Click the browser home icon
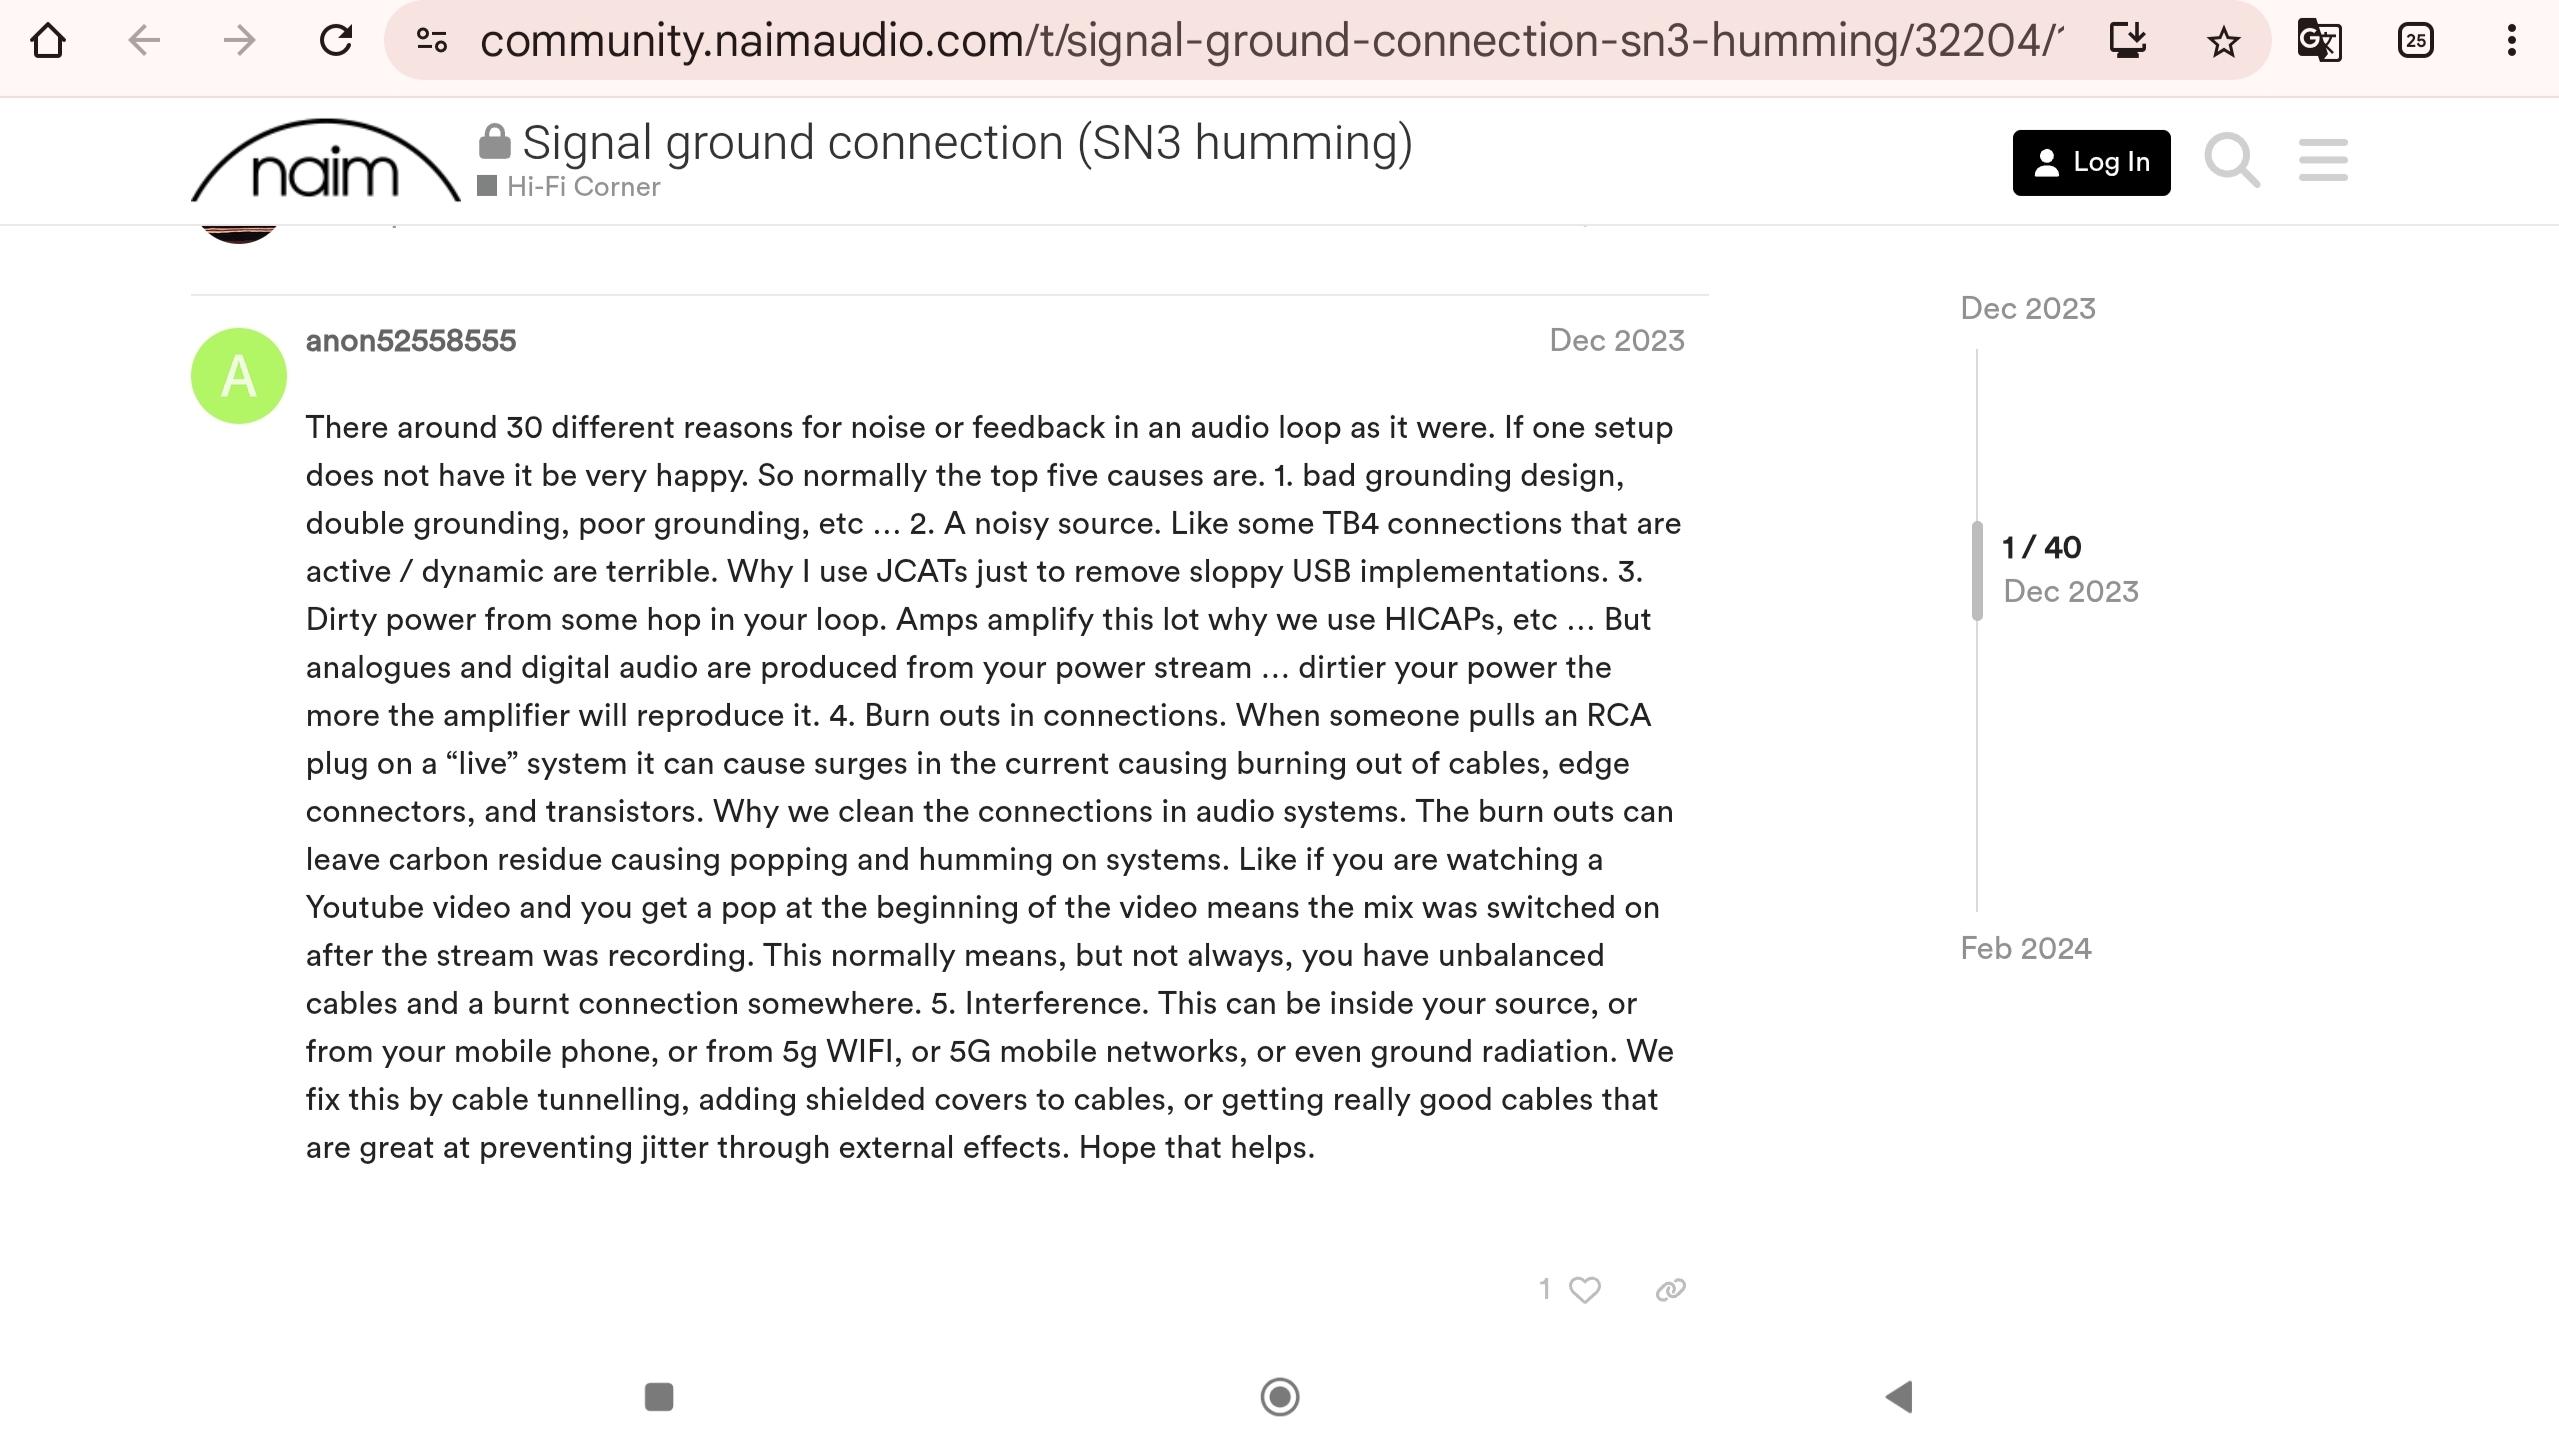The image size is (2559, 1443). tap(48, 41)
